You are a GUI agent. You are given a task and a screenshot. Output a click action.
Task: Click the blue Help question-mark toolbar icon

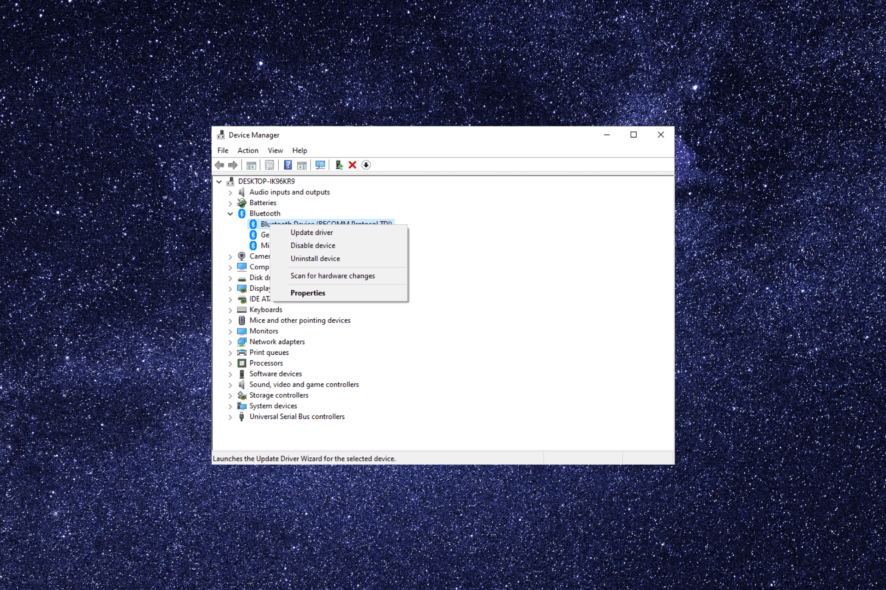[x=288, y=165]
